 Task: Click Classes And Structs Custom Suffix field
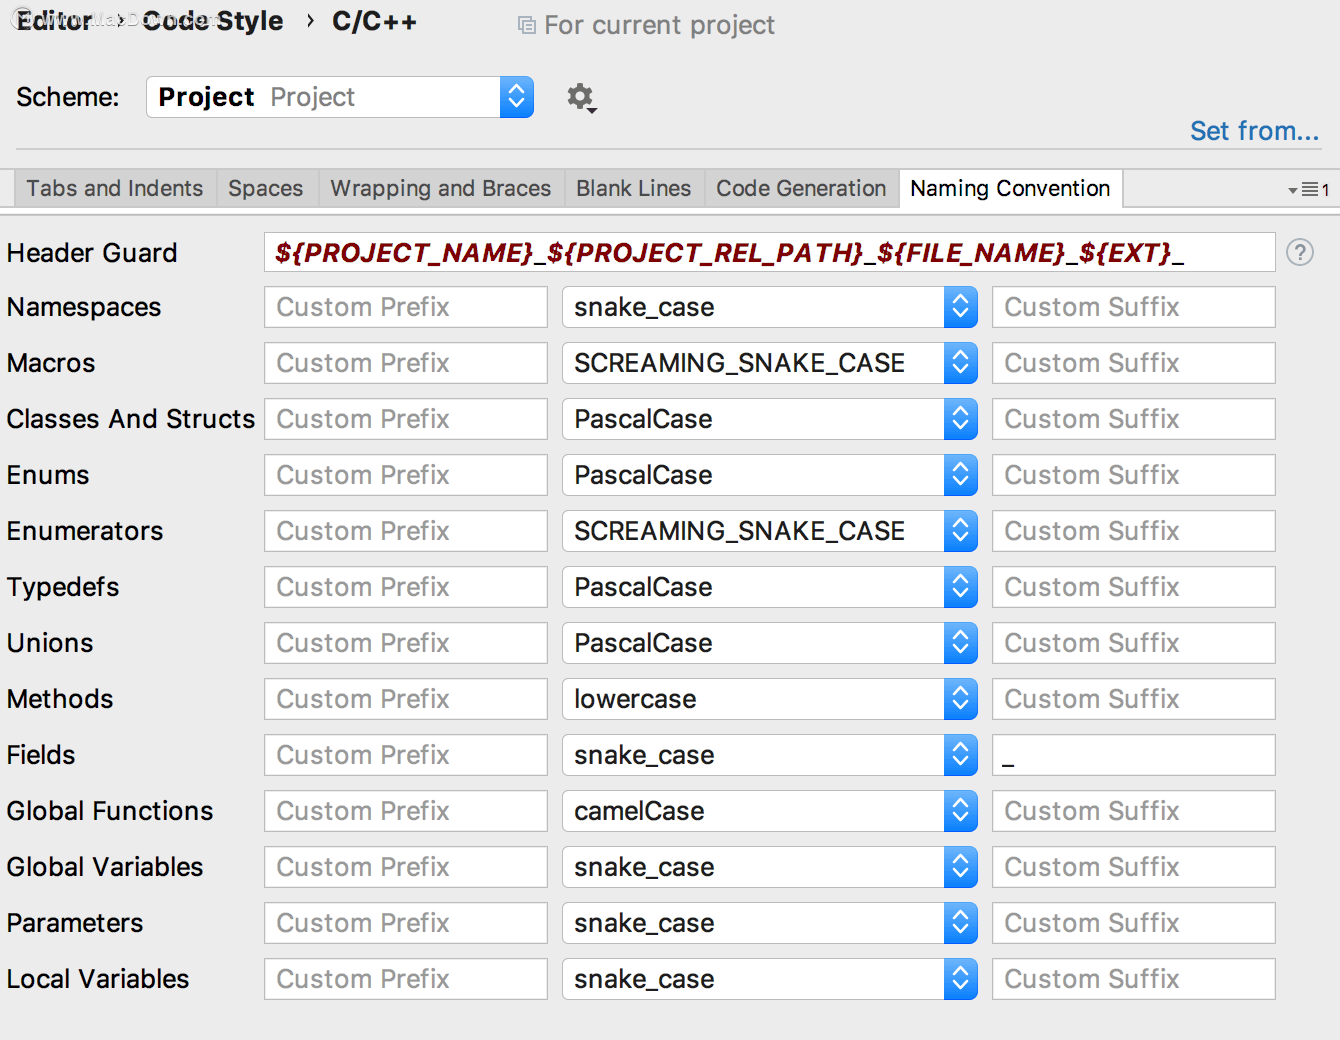(x=1134, y=419)
